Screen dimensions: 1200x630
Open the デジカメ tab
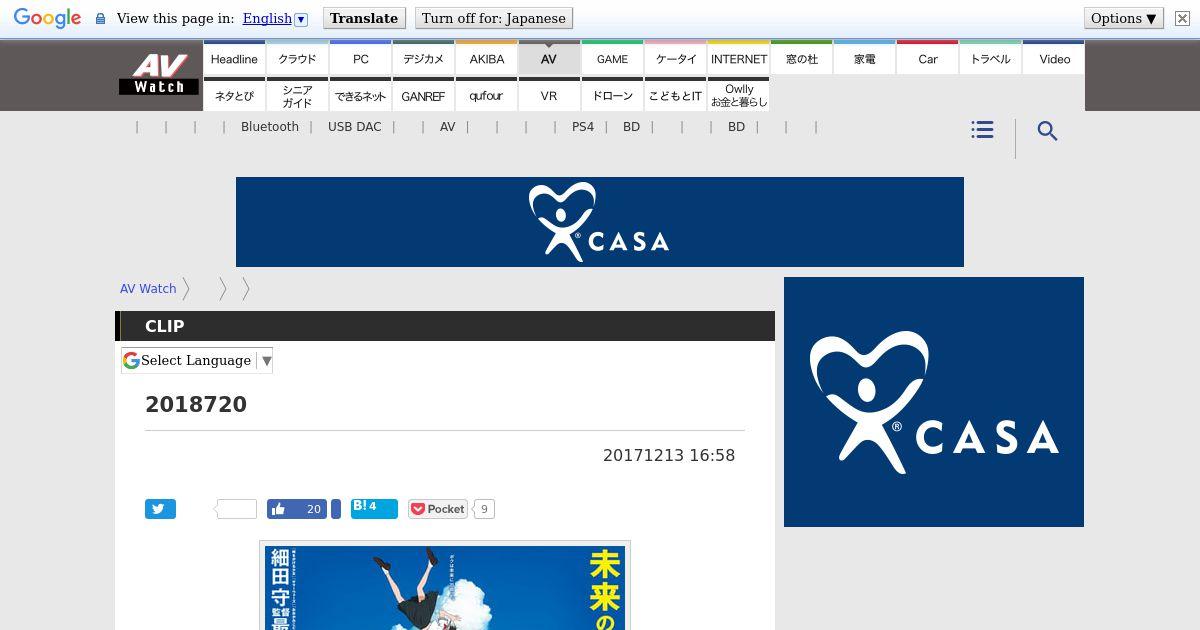click(424, 59)
